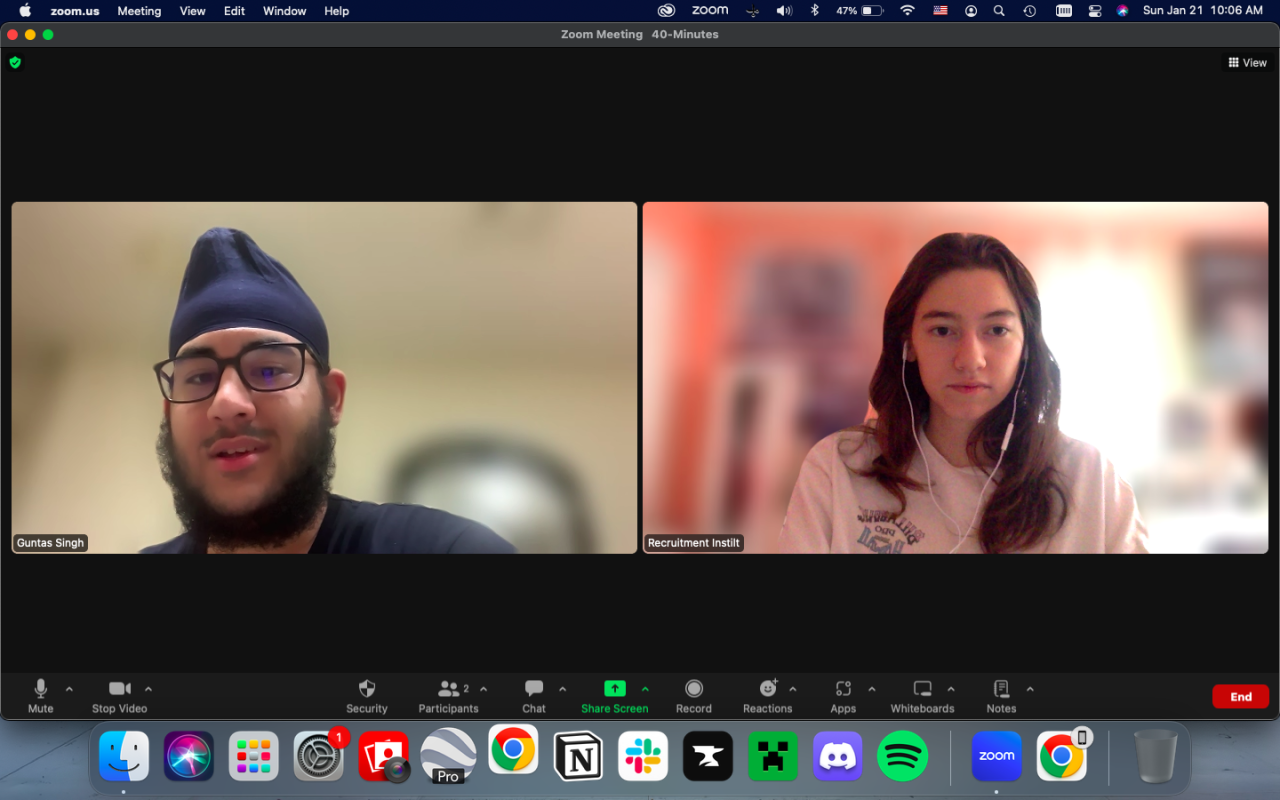Screen dimensions: 1280x800
Task: Expand the audio options arrow beside Mute
Action: click(x=69, y=689)
